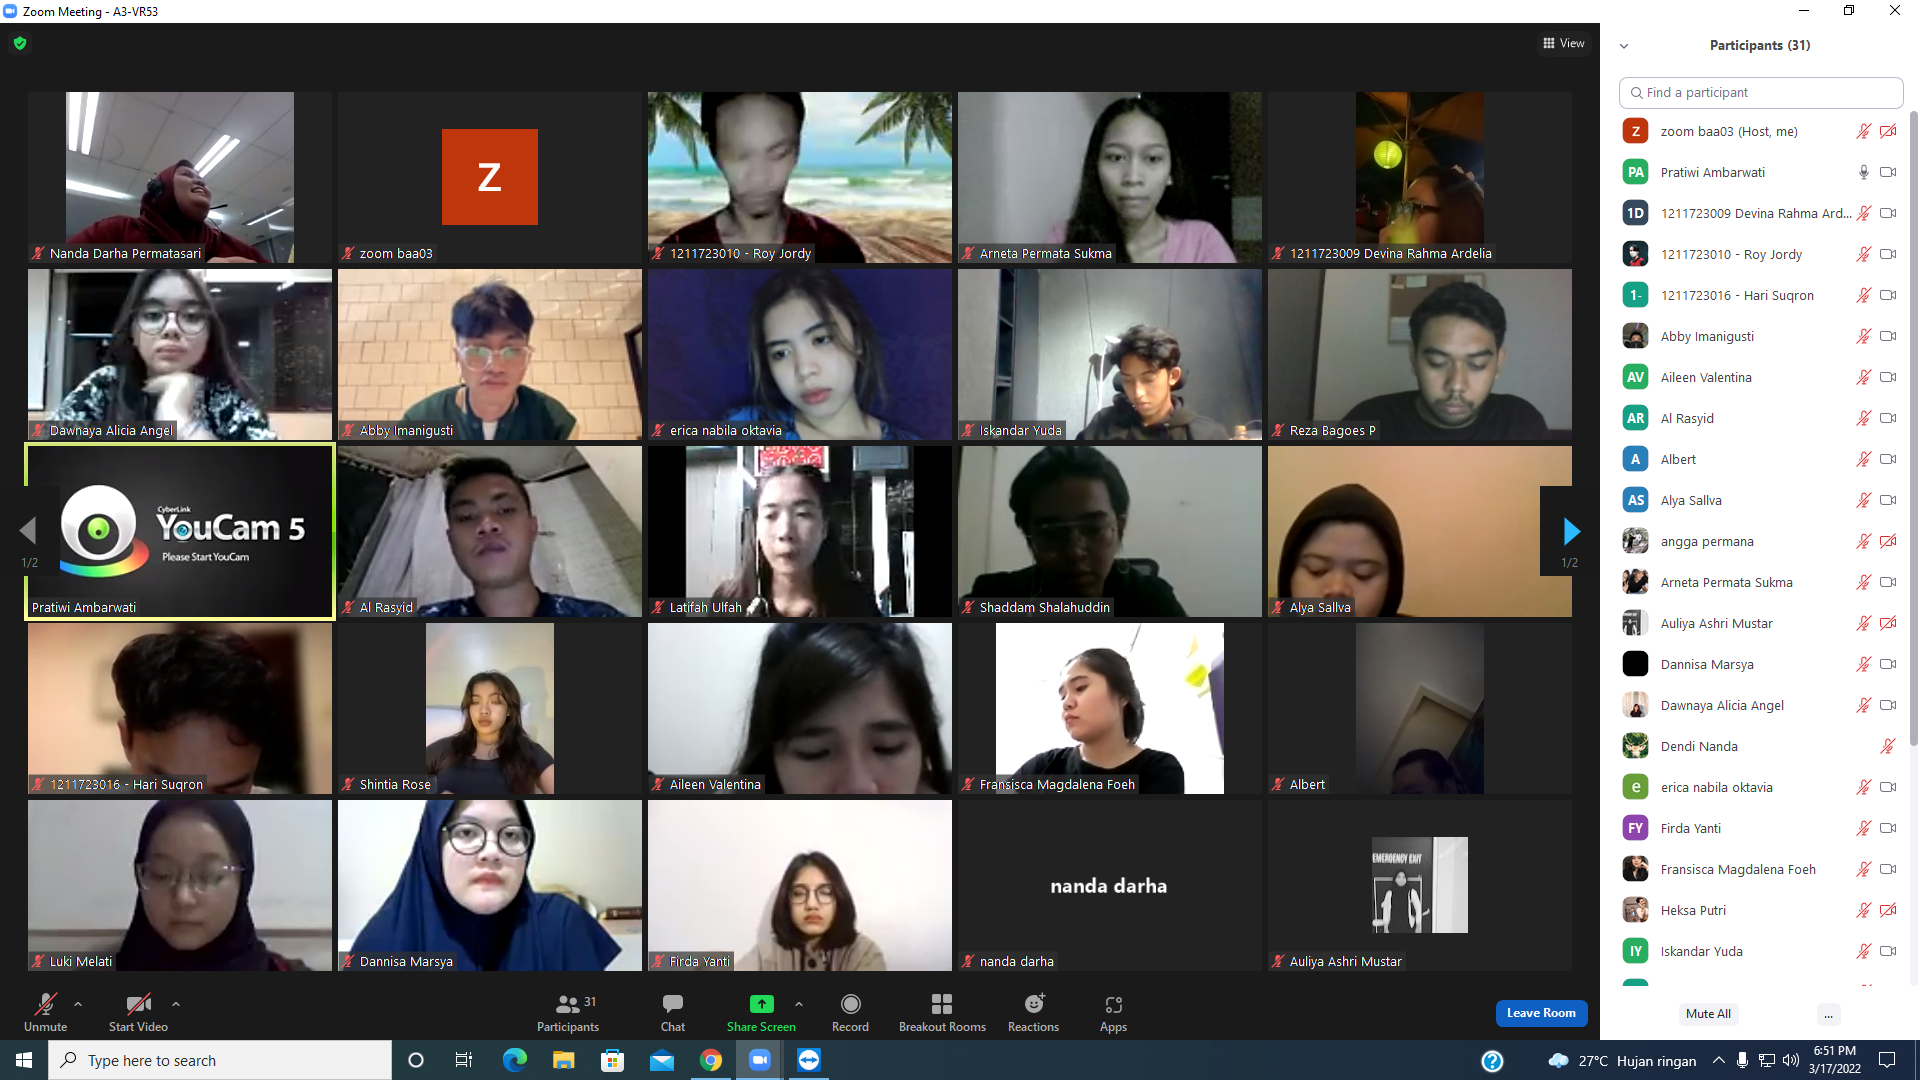
Task: Toggle muted mic for zoom baa03 host
Action: (1863, 131)
